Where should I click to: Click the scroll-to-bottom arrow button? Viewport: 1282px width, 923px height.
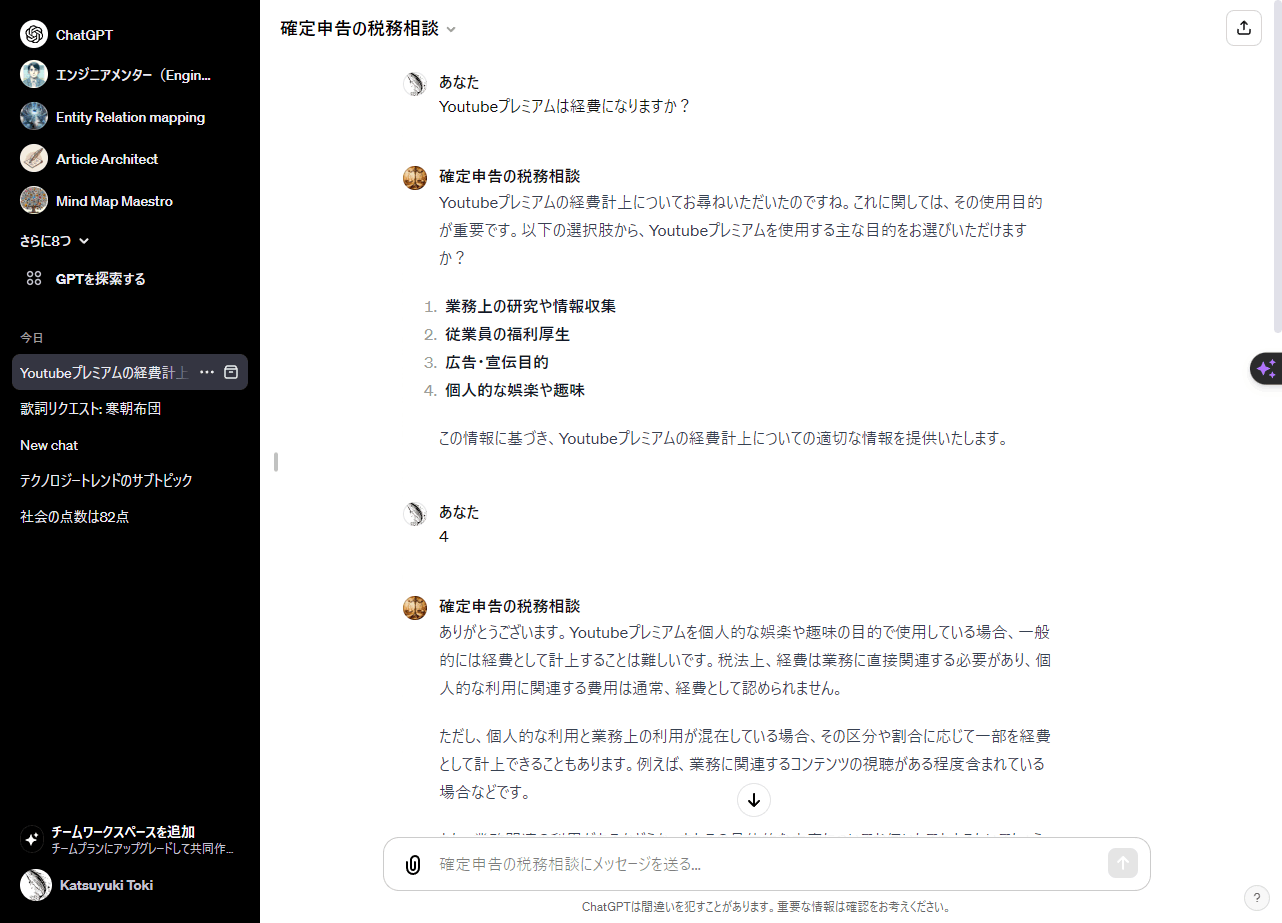[x=754, y=800]
